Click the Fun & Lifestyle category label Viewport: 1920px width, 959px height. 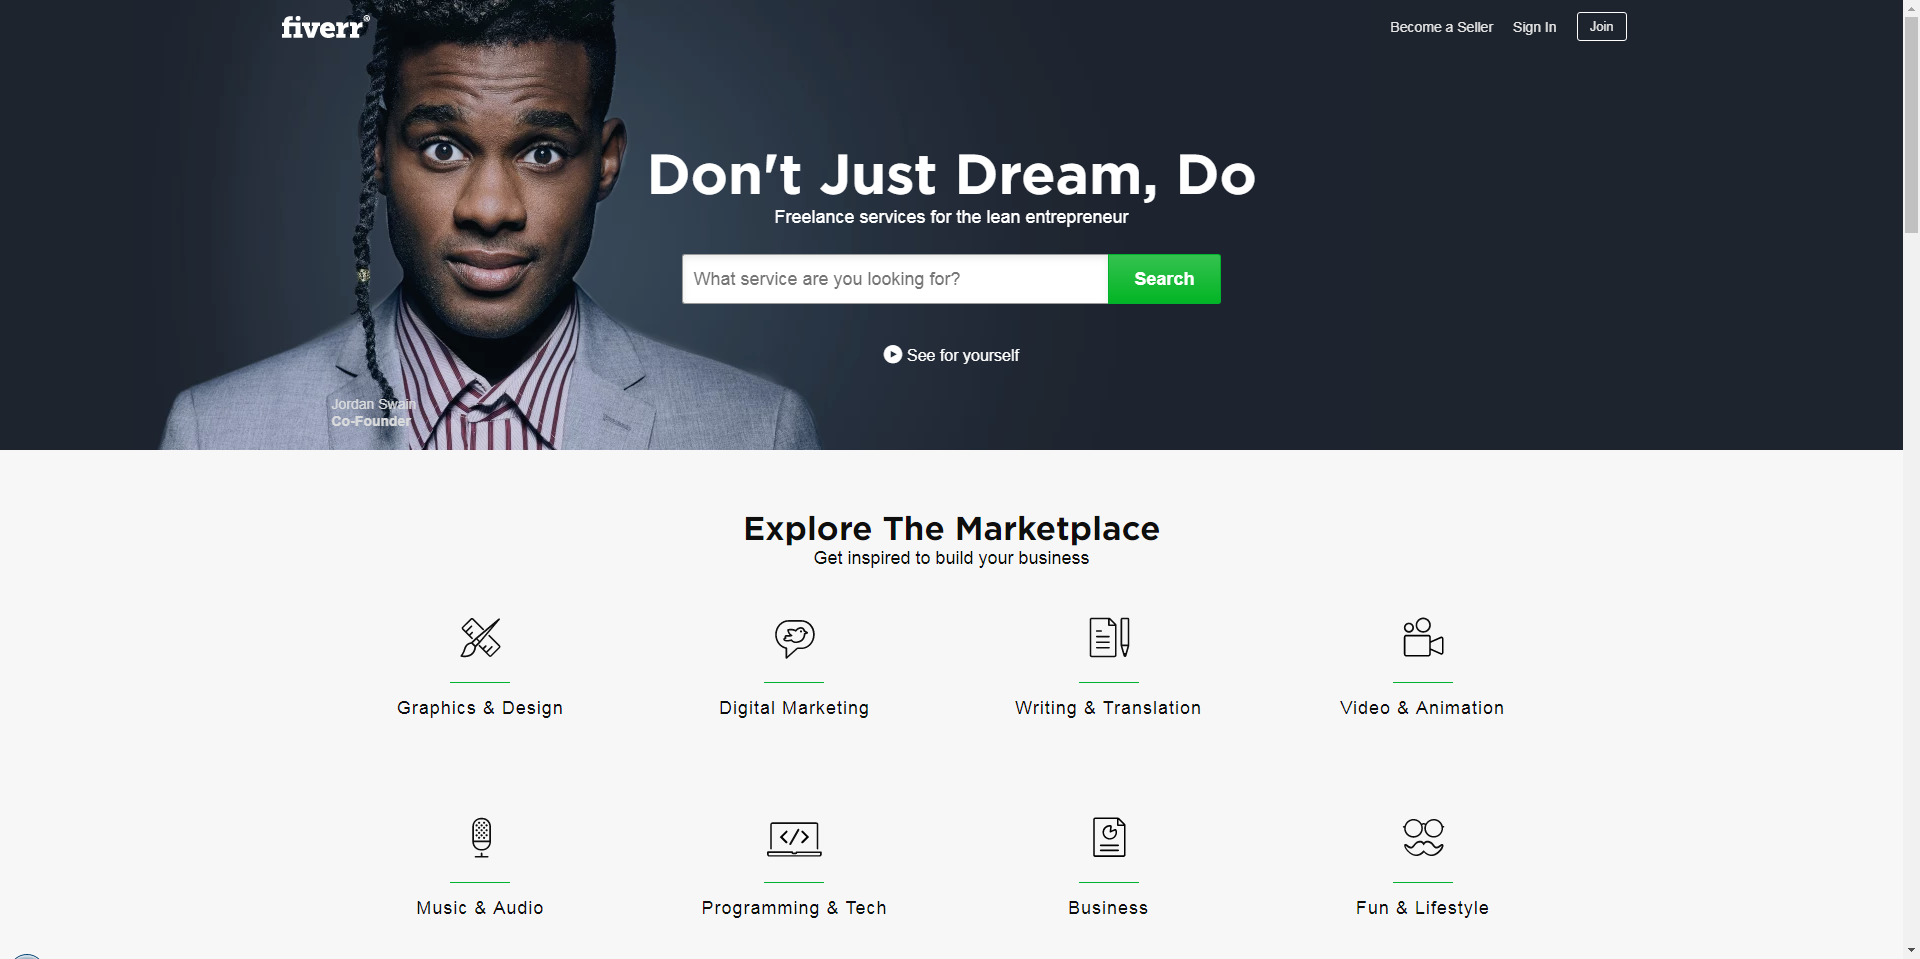1422,908
